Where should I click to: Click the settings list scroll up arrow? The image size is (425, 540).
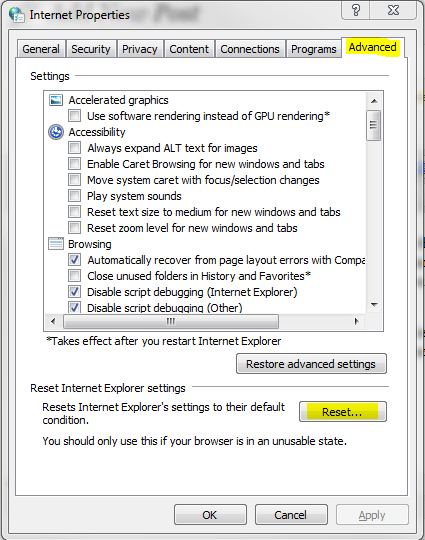tap(374, 101)
